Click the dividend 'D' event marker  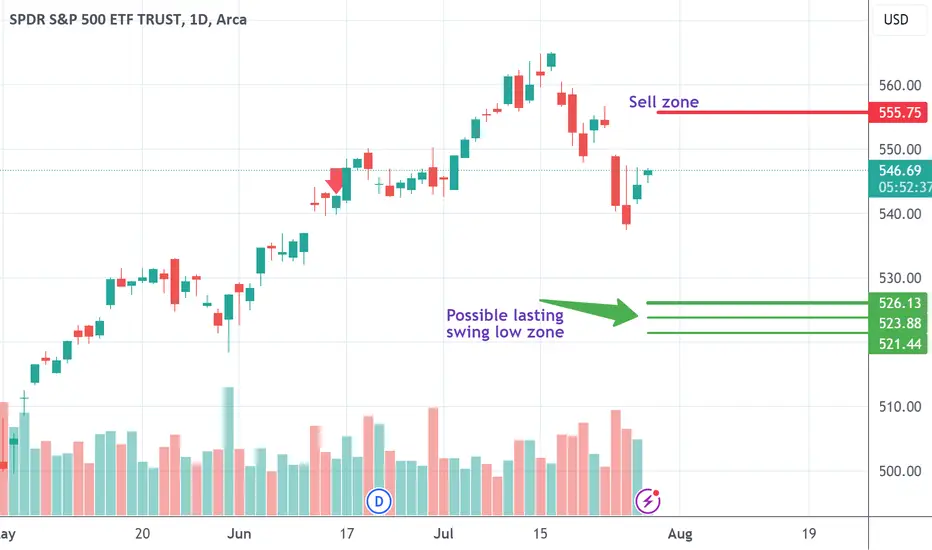tap(379, 501)
